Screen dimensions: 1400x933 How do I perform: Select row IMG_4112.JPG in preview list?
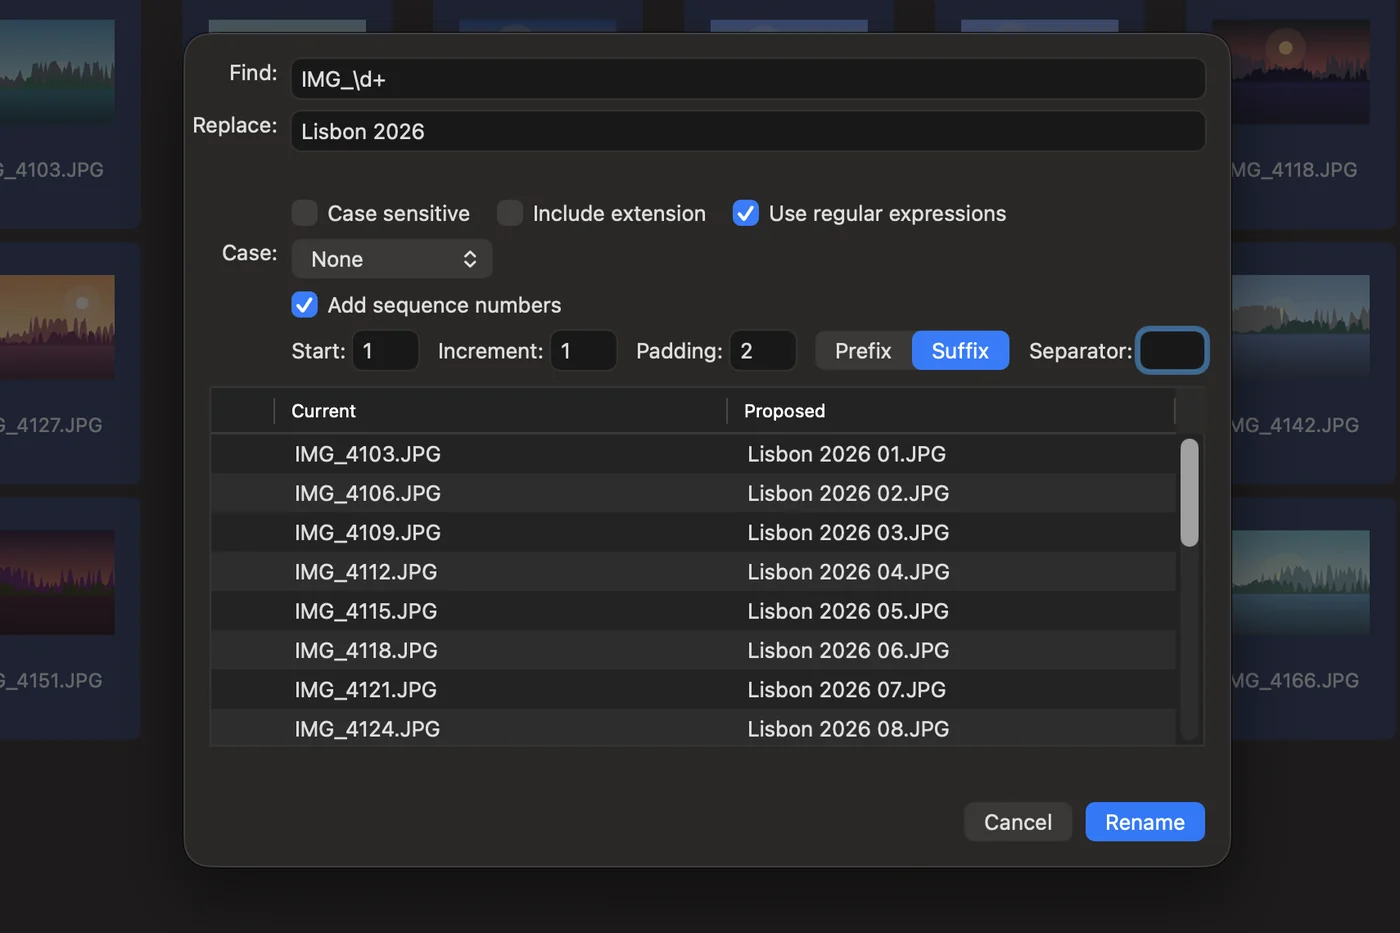click(694, 572)
